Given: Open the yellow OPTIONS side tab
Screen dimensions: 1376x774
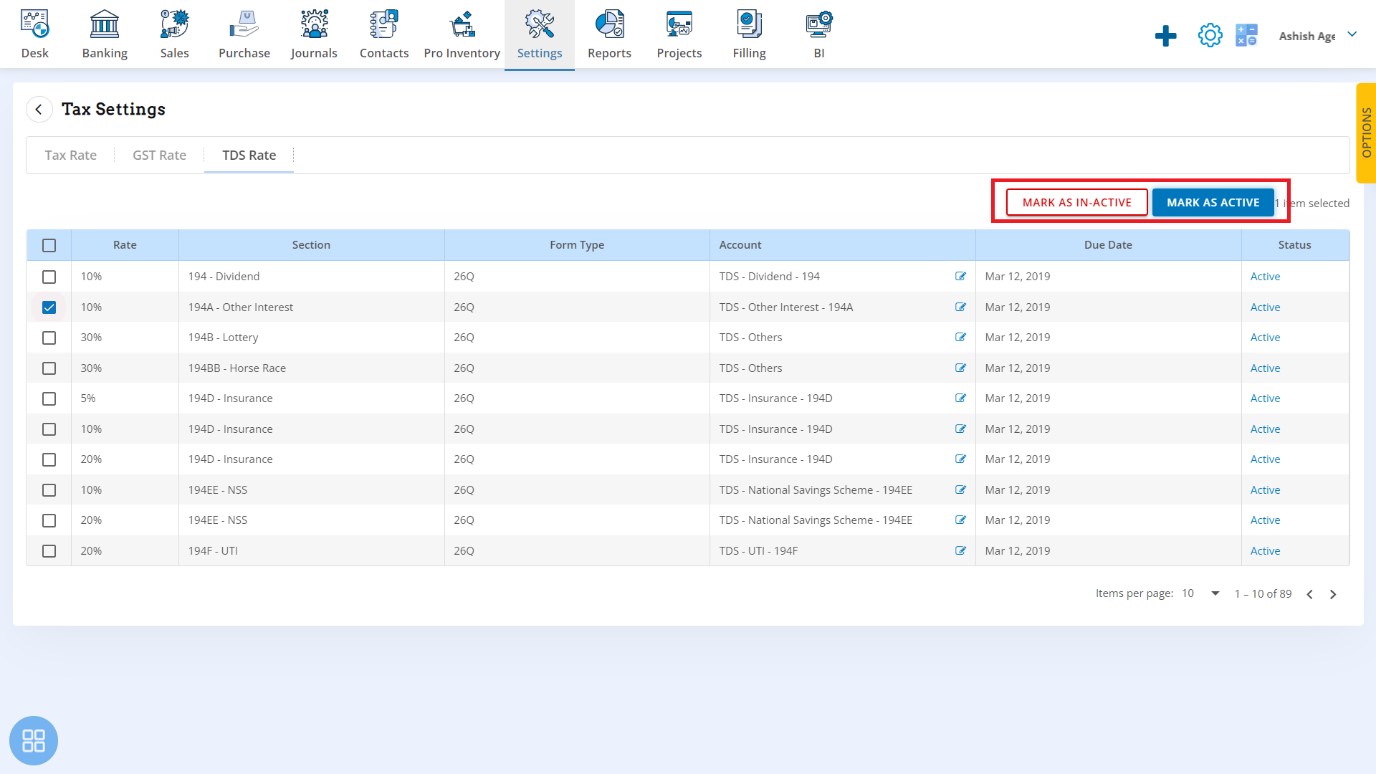Looking at the screenshot, I should pyautogui.click(x=1366, y=133).
